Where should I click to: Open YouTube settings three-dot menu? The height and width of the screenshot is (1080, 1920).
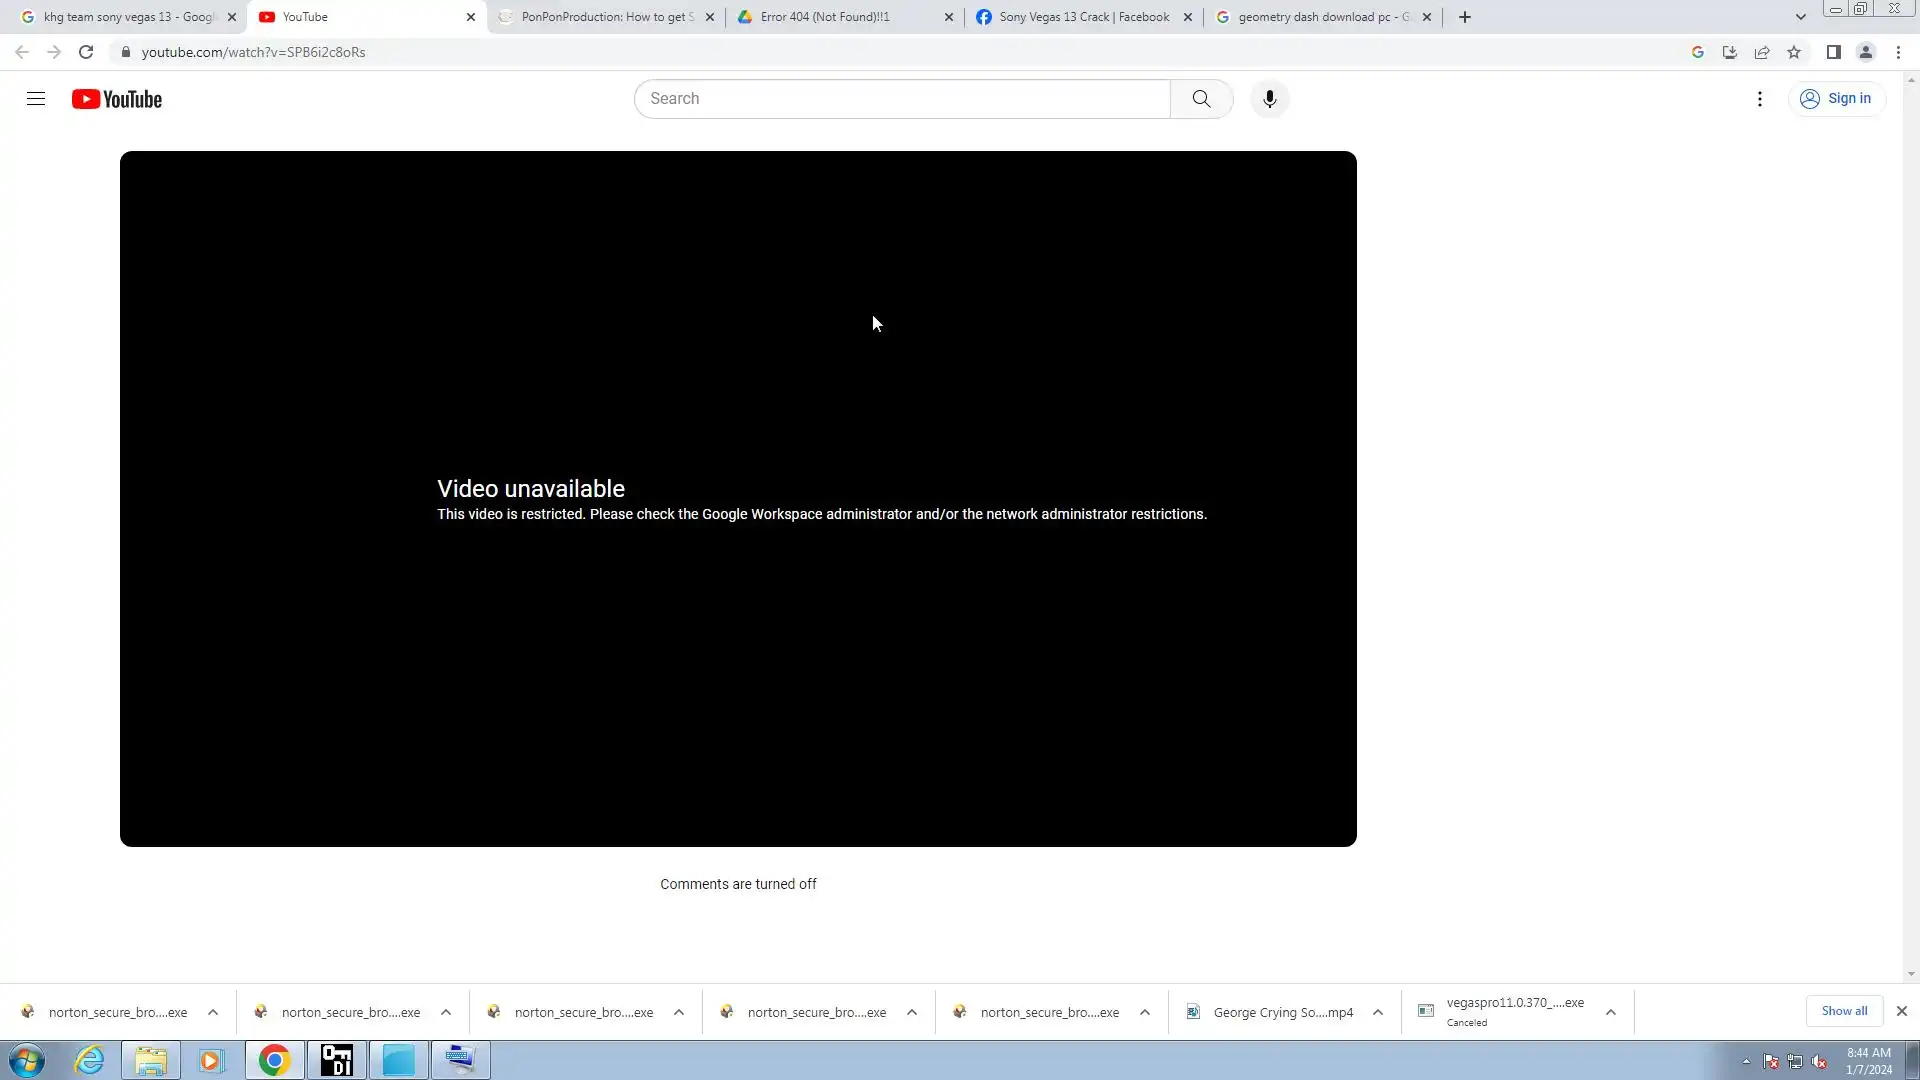tap(1760, 99)
